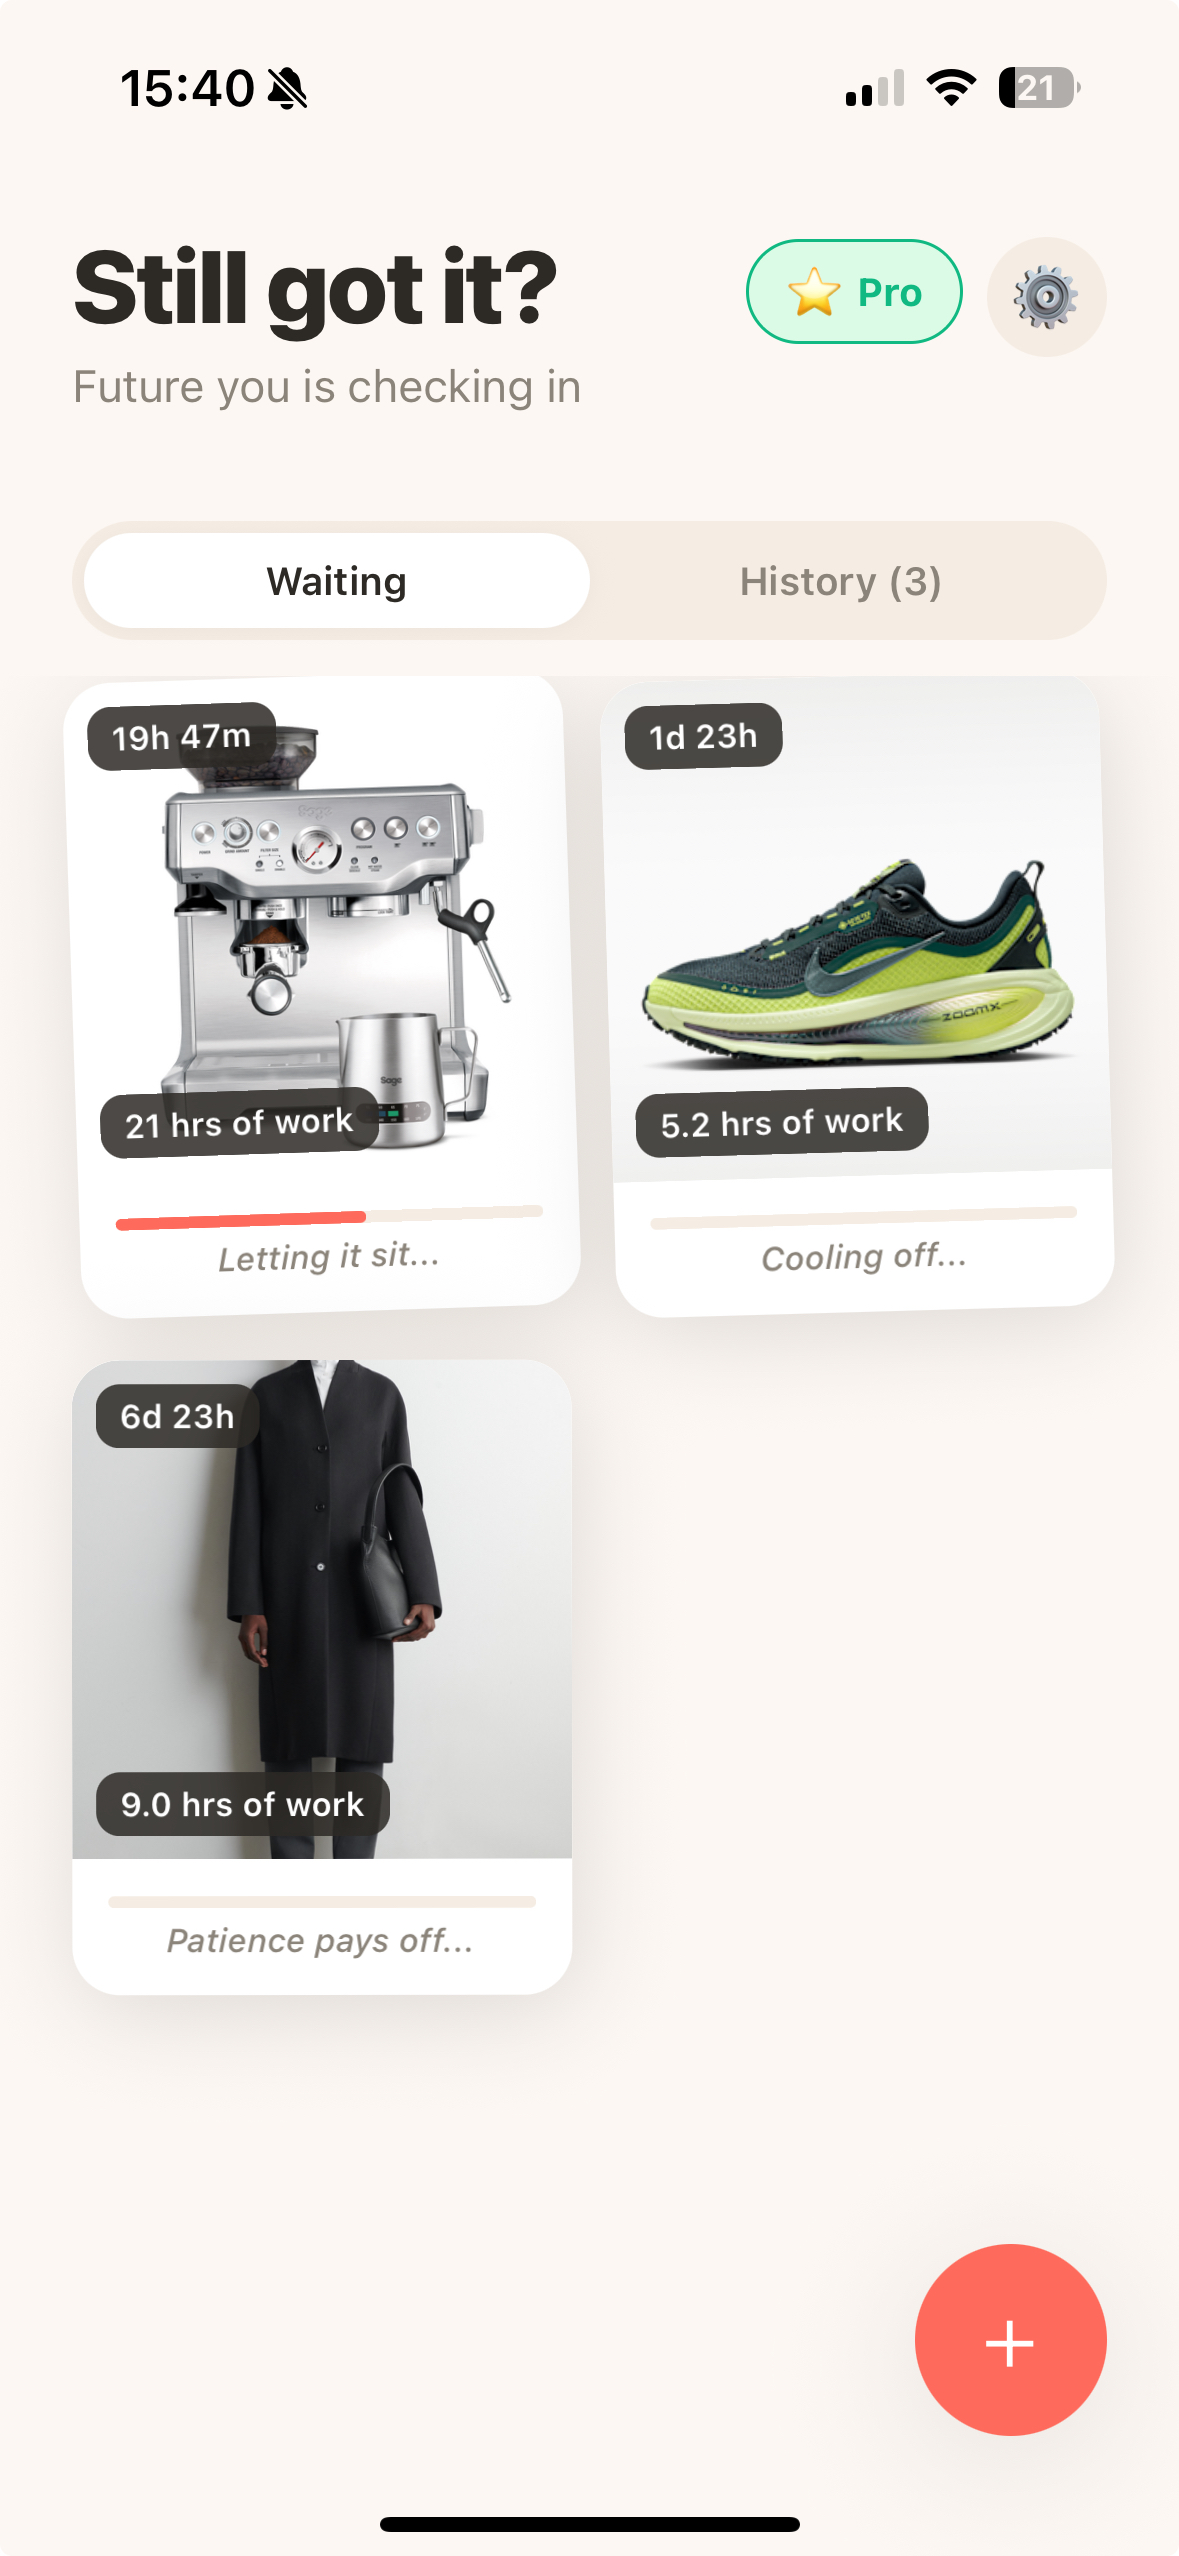Tap the 21 hrs of work label
Screen dimensions: 1179x2556
tap(239, 1123)
